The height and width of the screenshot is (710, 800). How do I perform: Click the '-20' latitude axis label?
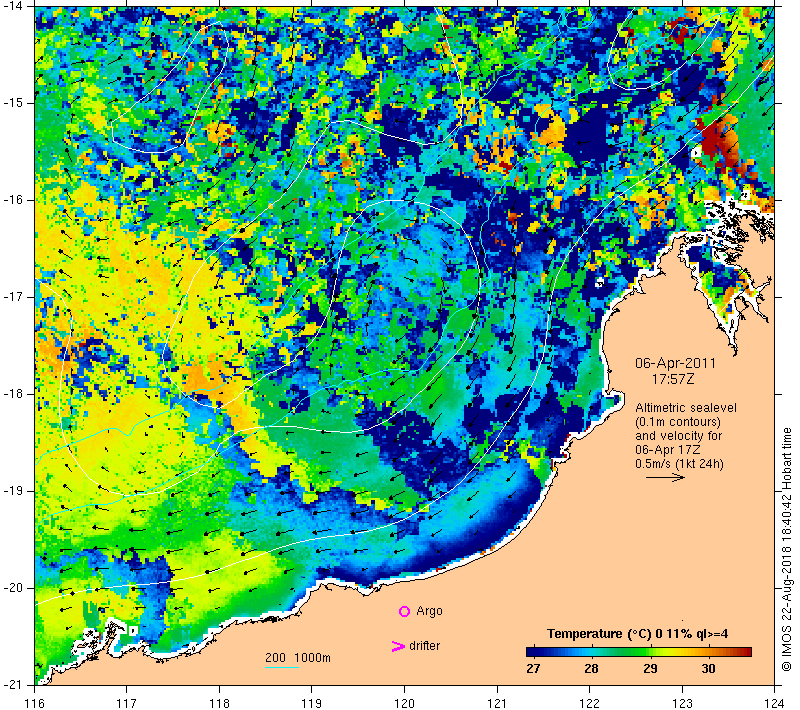[12, 588]
